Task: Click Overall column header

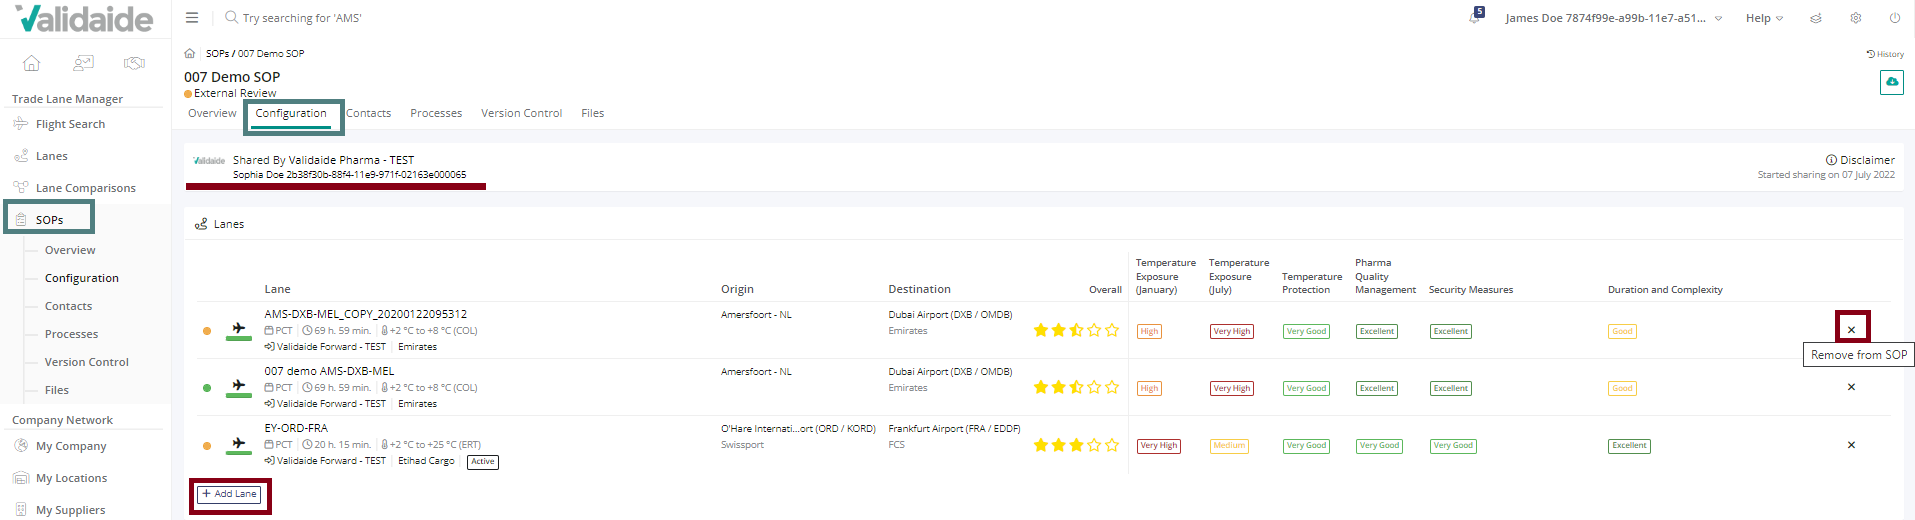Action: click(1105, 290)
